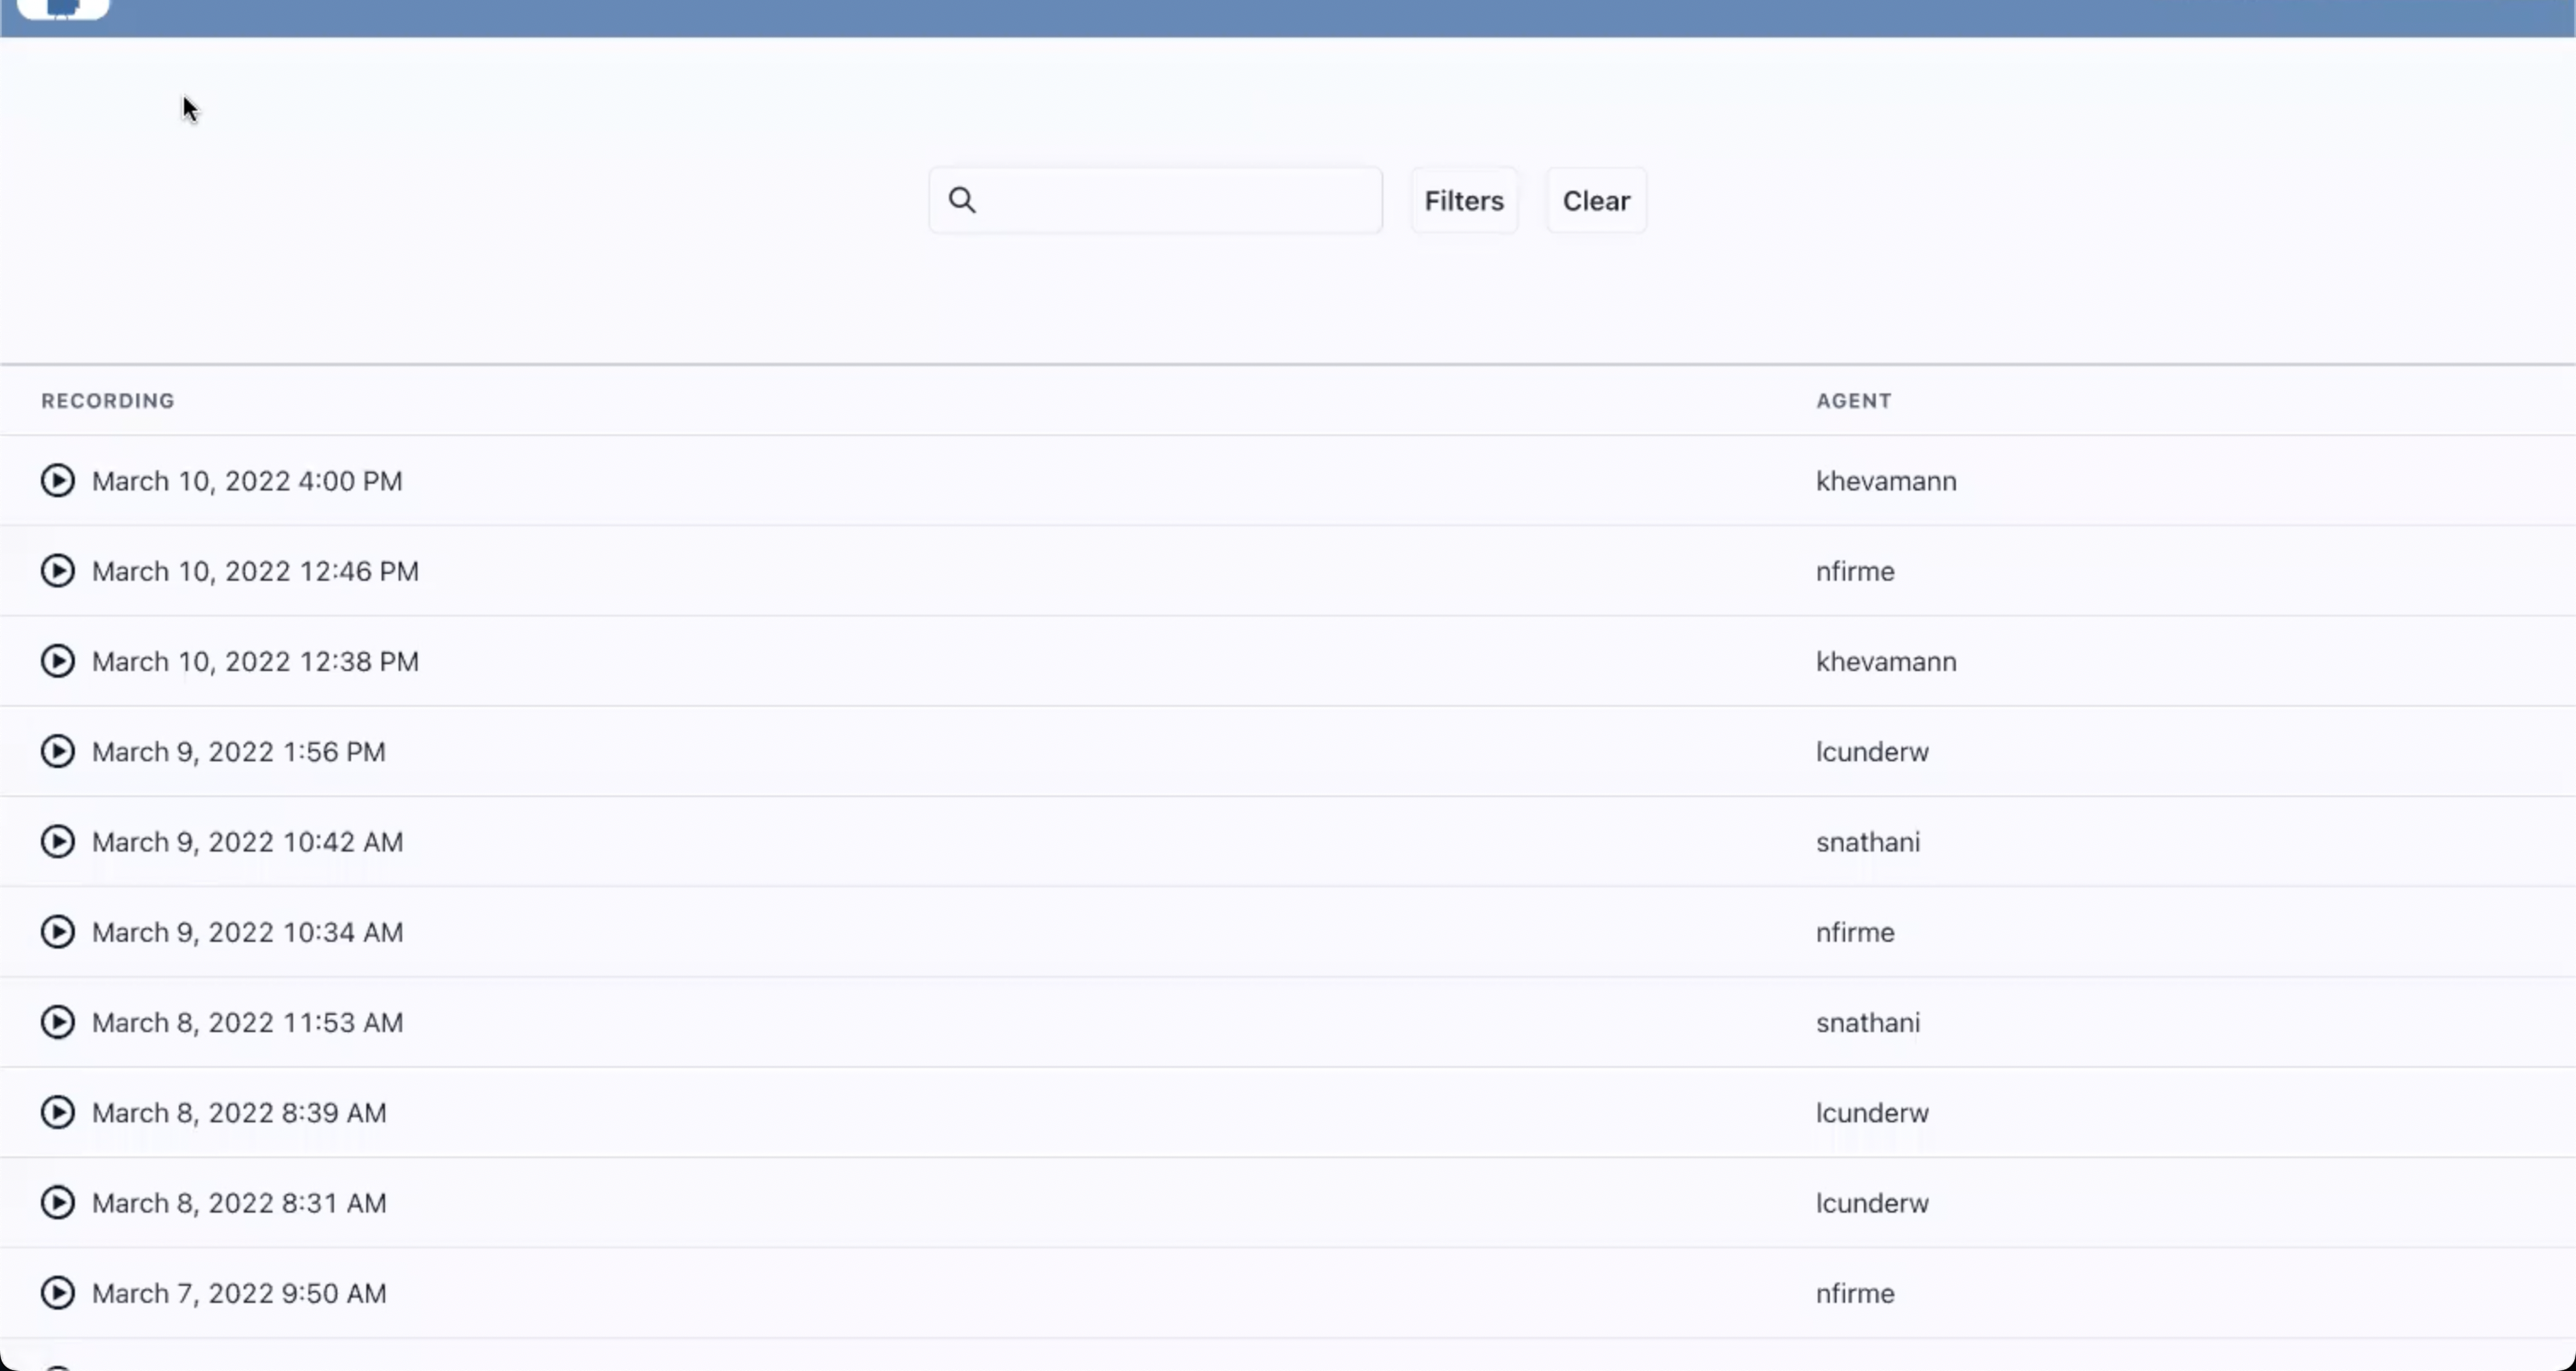Play the March 7, 2022 9:50 AM recording
The image size is (2576, 1371).
point(58,1293)
